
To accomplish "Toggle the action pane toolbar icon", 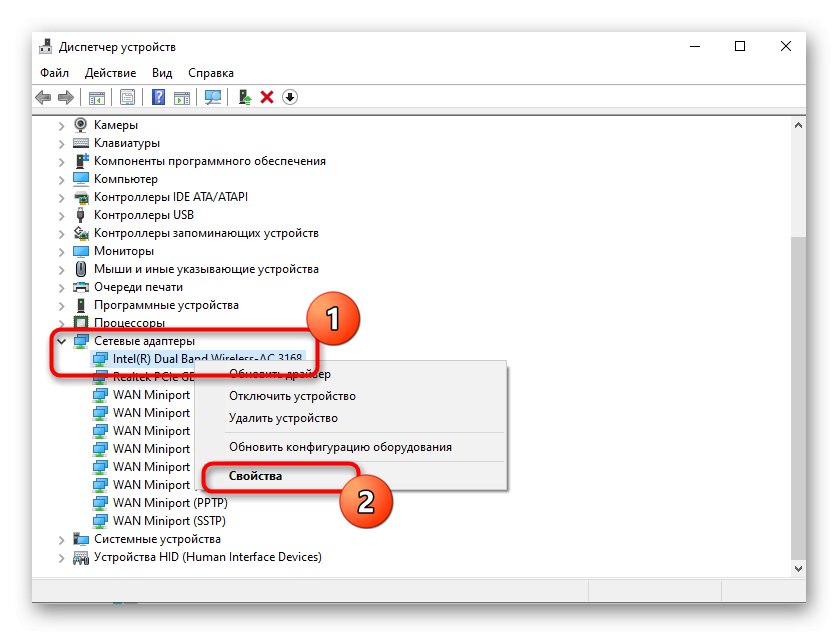I will coord(182,97).
